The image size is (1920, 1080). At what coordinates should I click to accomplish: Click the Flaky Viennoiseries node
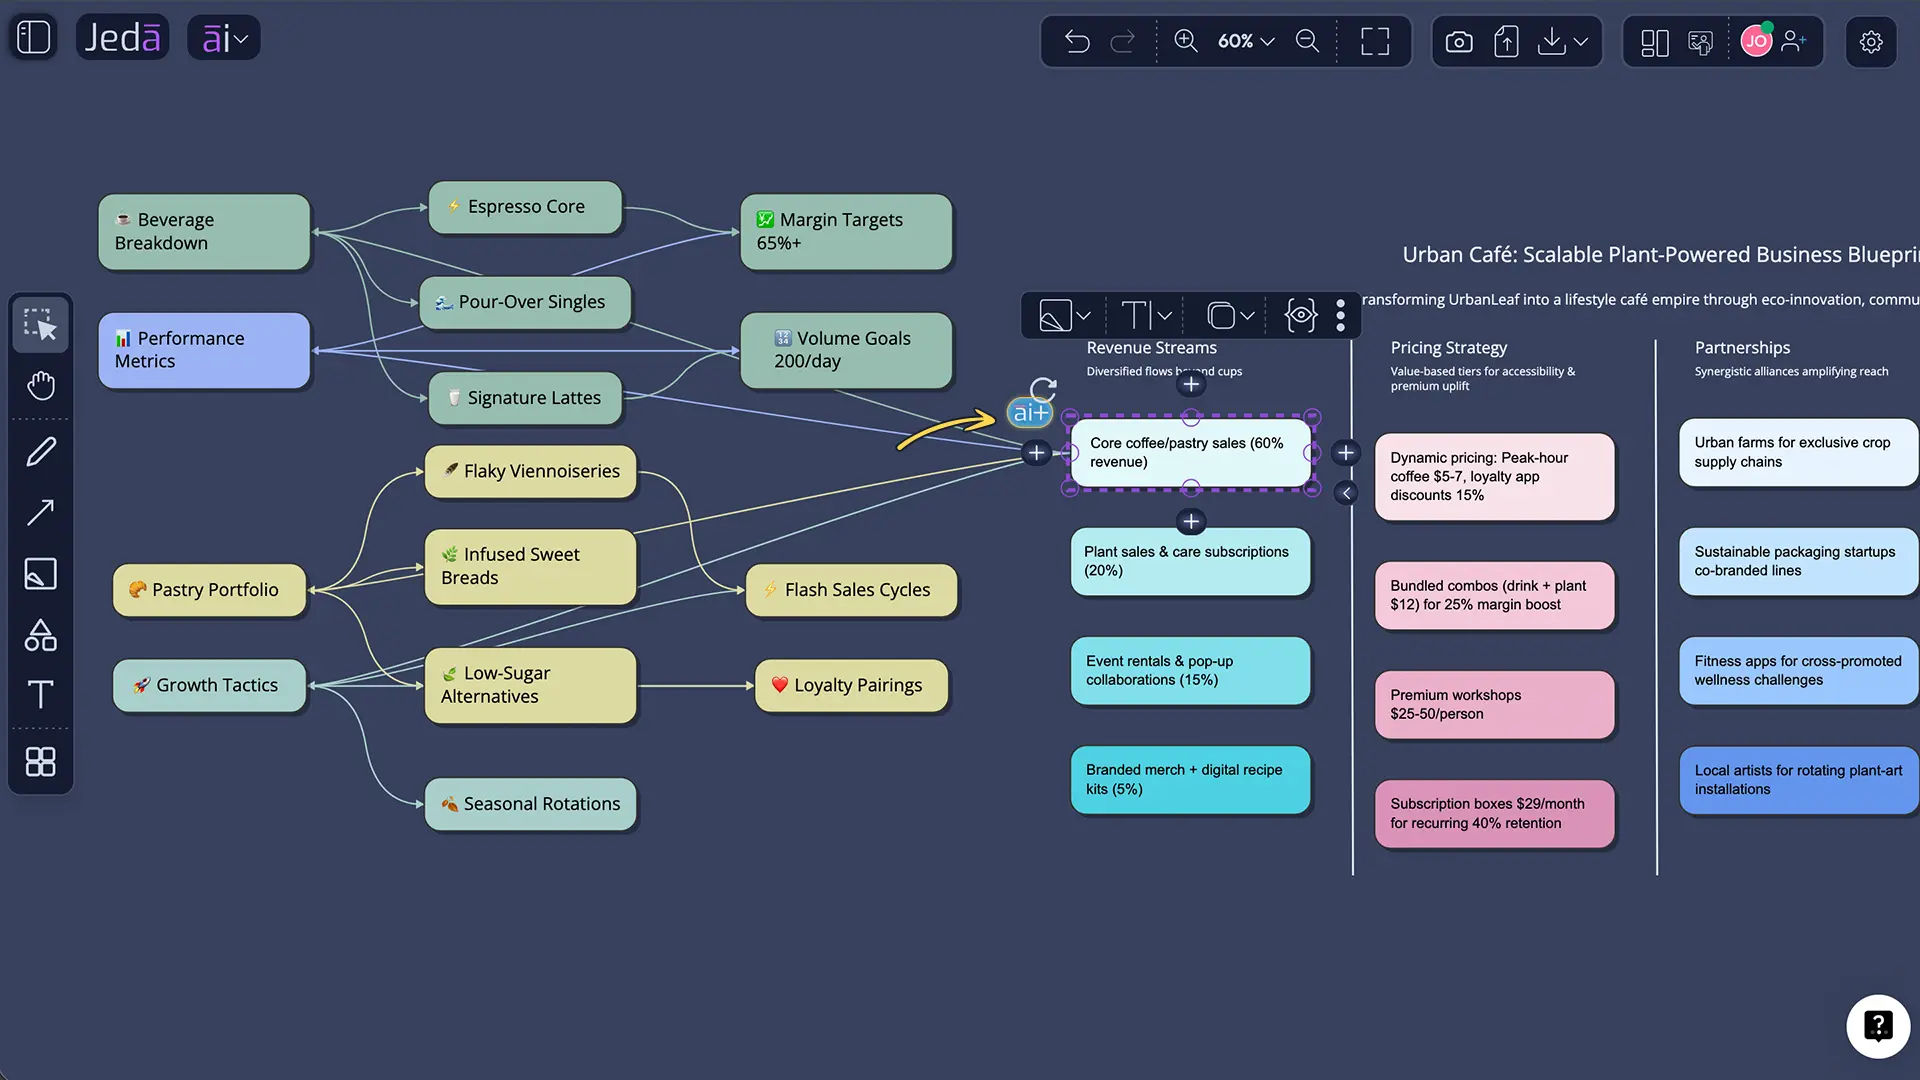tap(530, 471)
